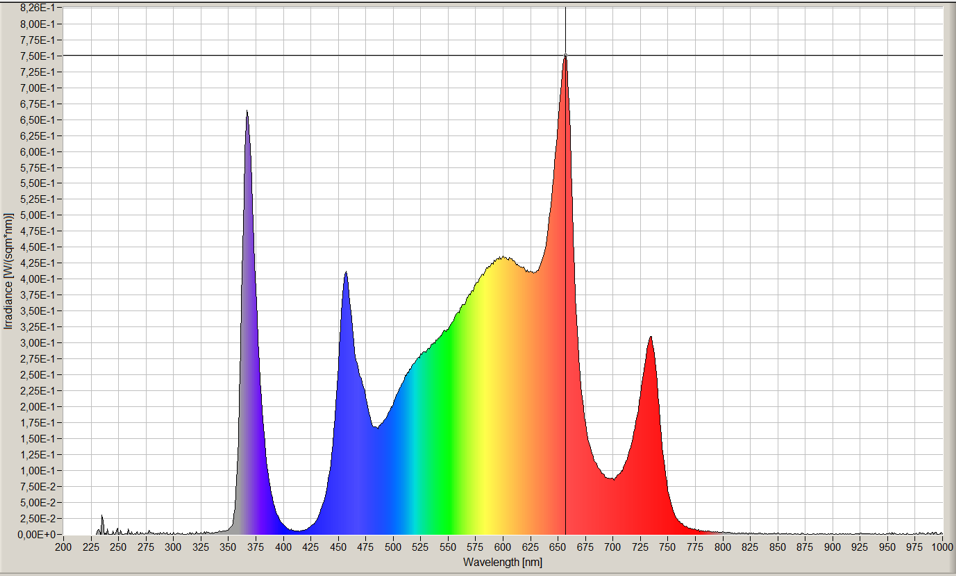Click the '650' wavelength tick label
956x576 pixels.
pyautogui.click(x=558, y=547)
